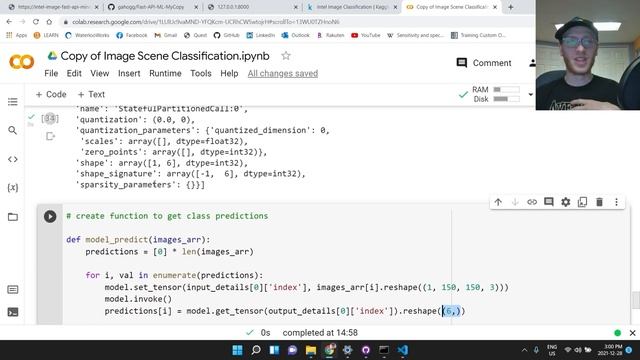Open the YouTube bookmark

pos(365,35)
